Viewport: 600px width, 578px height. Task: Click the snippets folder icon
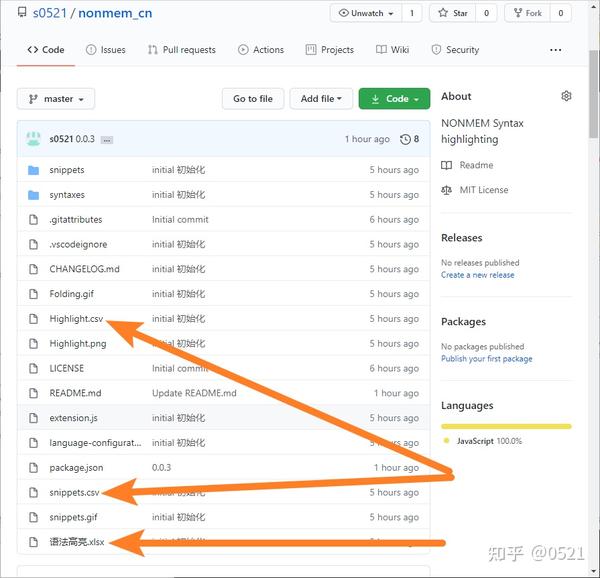click(x=33, y=170)
